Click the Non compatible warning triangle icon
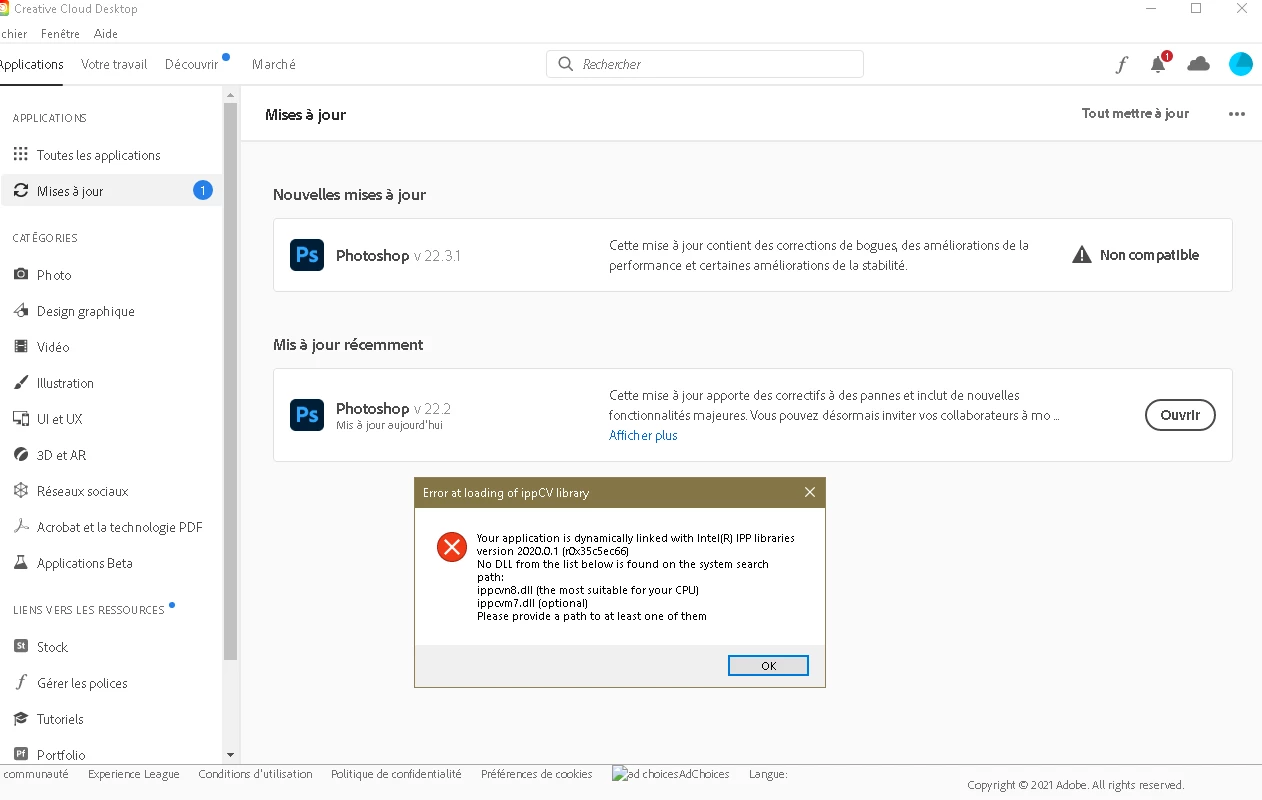This screenshot has width=1262, height=800. [1082, 255]
